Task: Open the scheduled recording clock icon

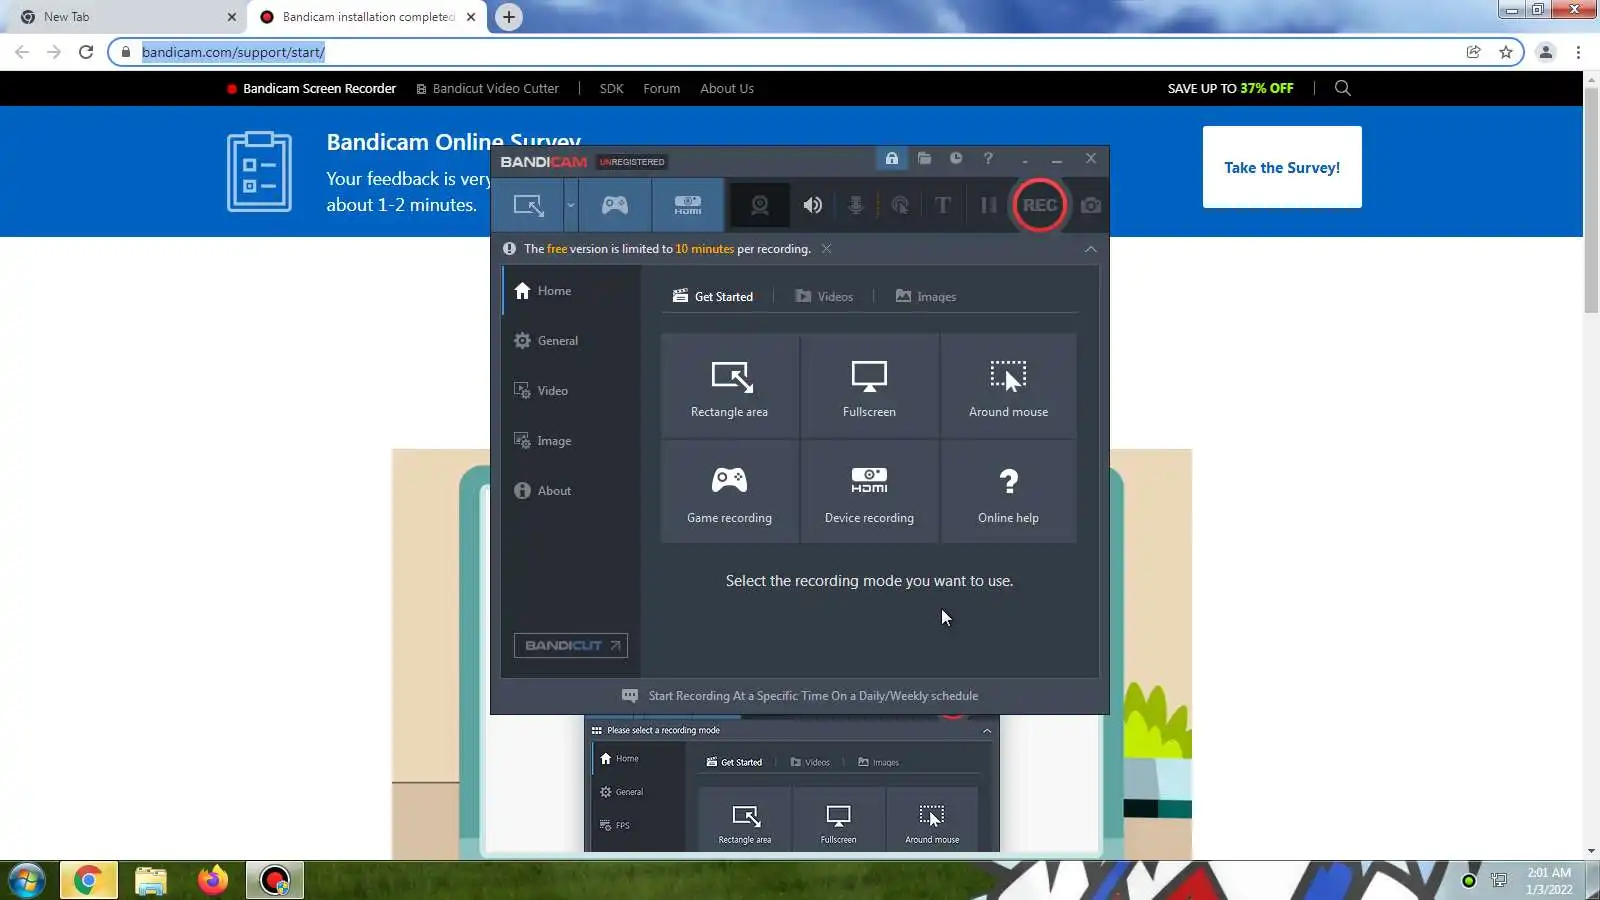Action: click(x=956, y=159)
